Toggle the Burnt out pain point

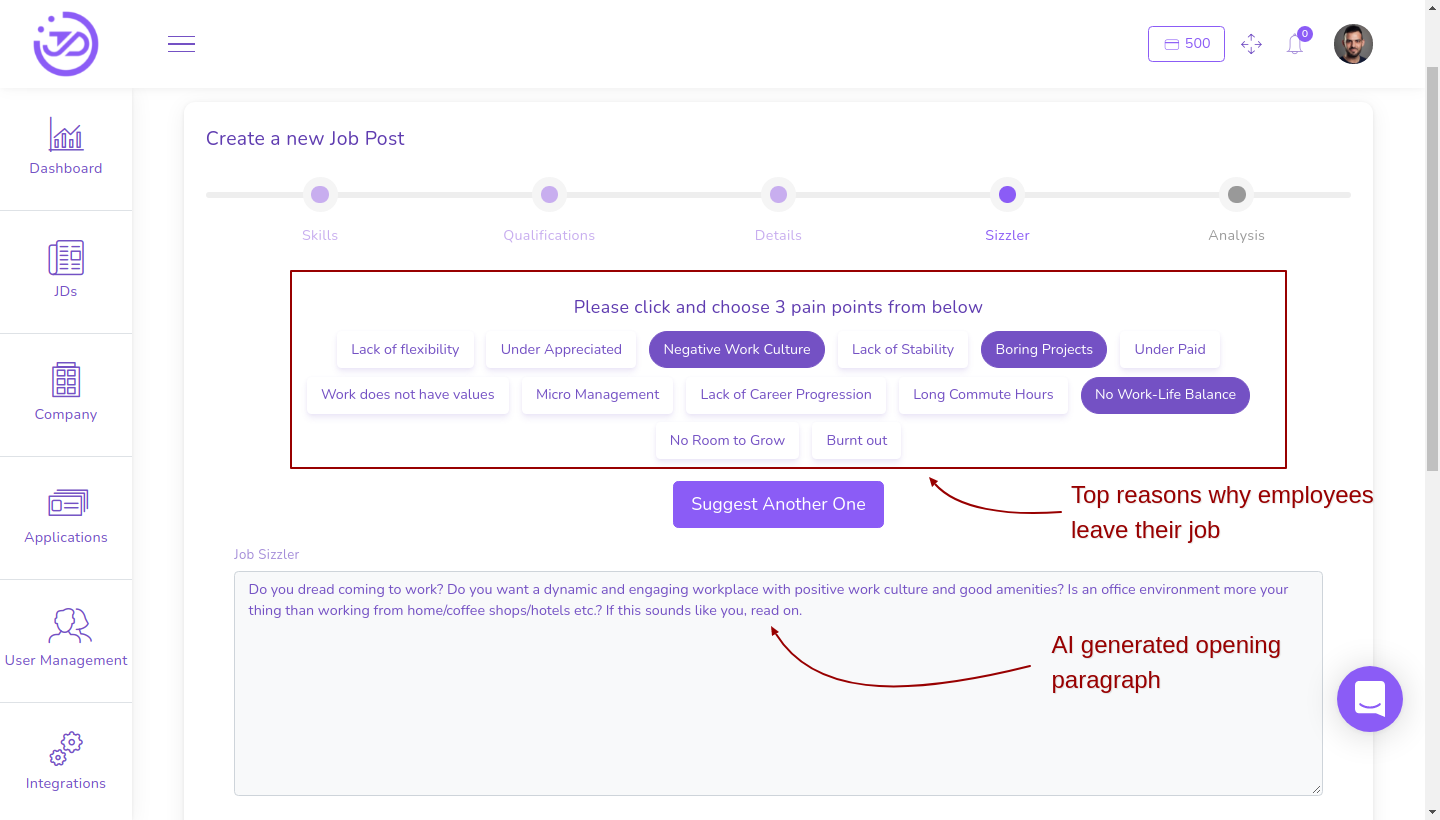856,440
